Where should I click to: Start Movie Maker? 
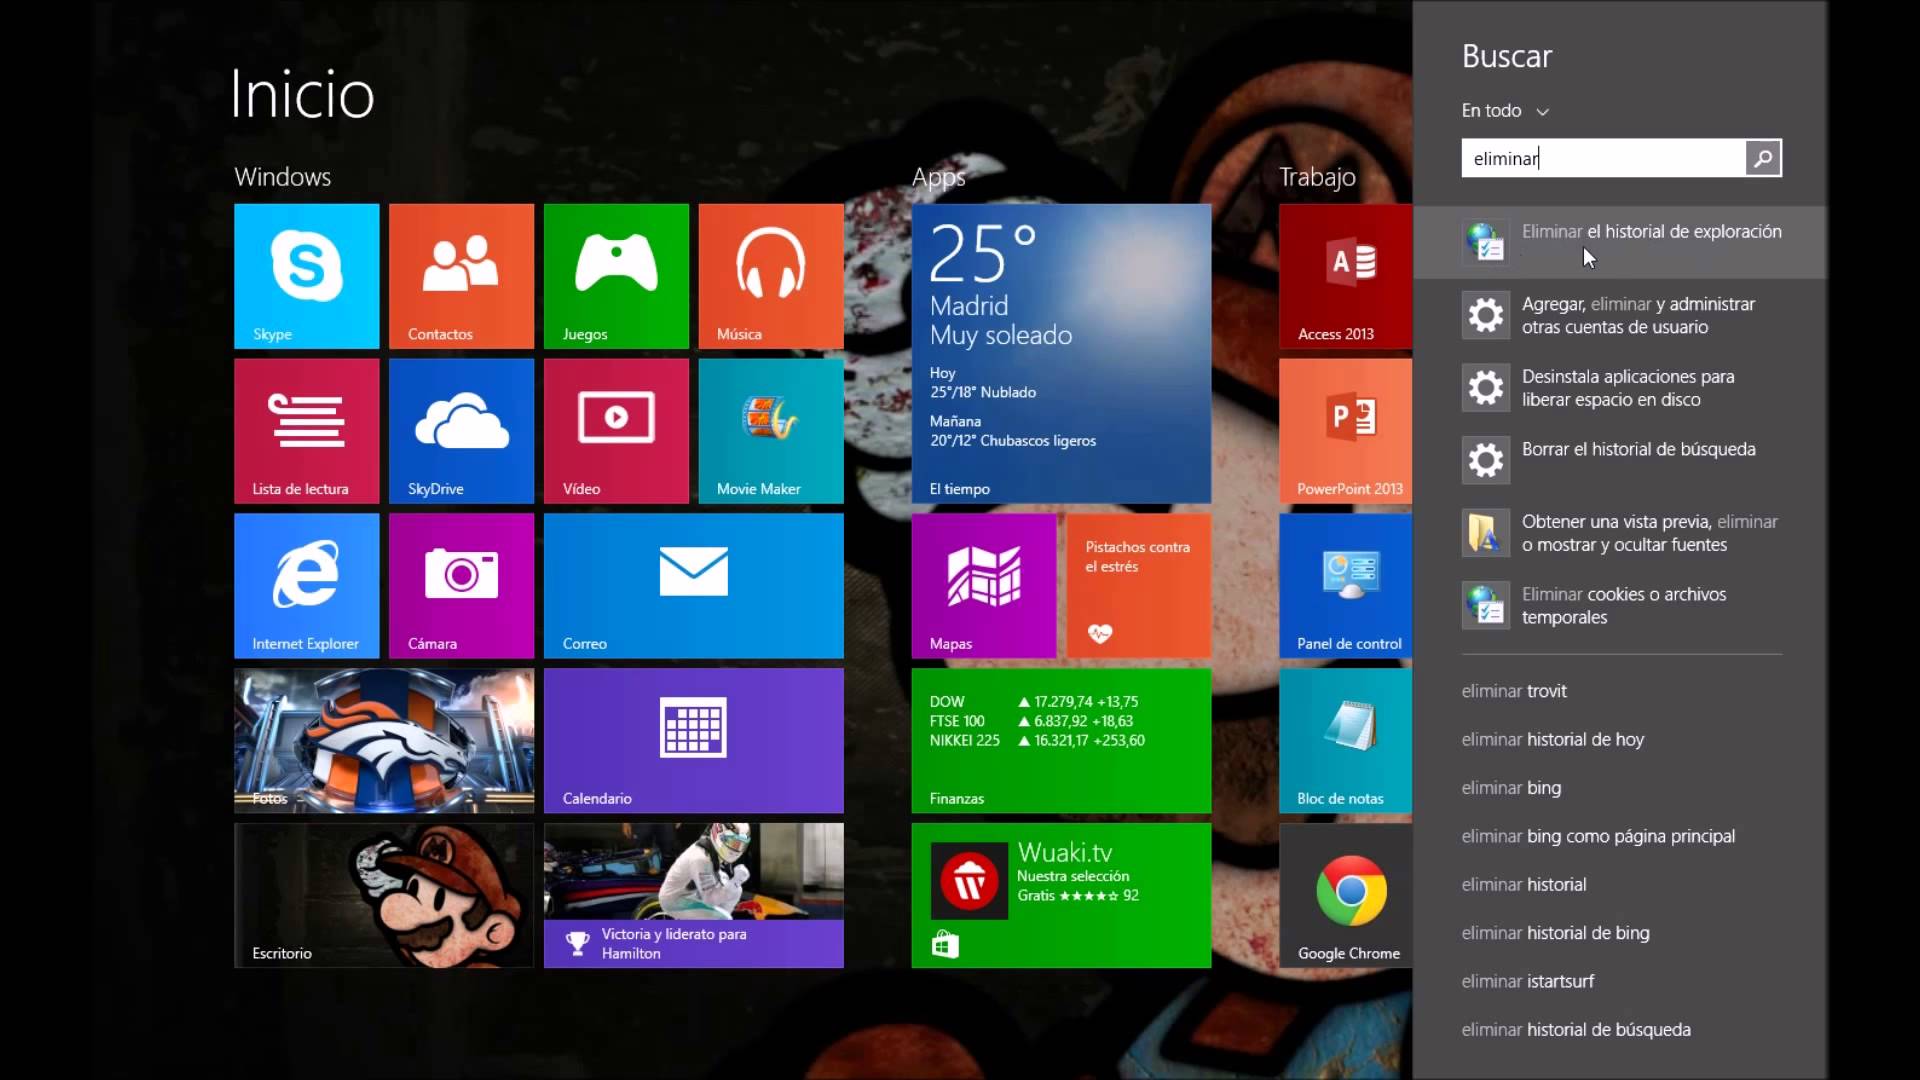click(769, 430)
